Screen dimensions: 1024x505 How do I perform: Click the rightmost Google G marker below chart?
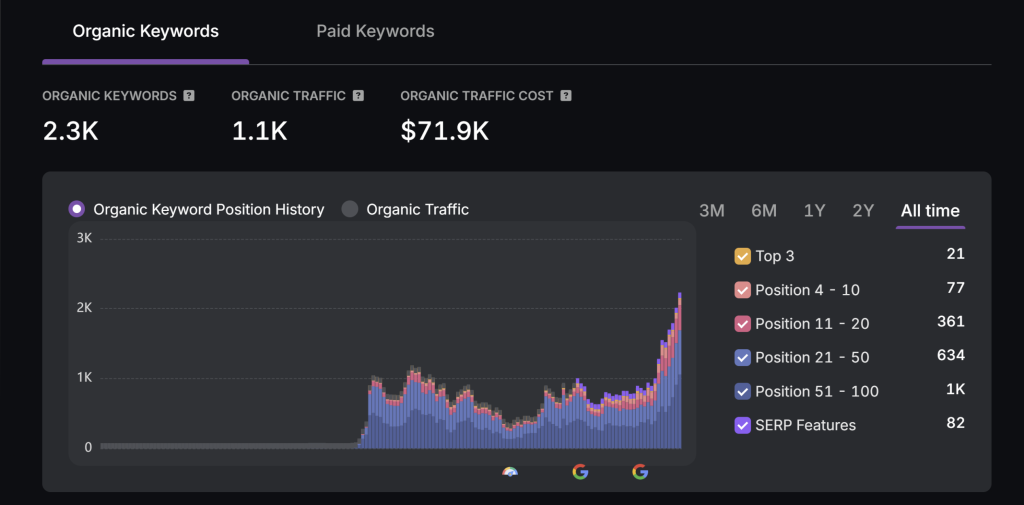point(640,472)
